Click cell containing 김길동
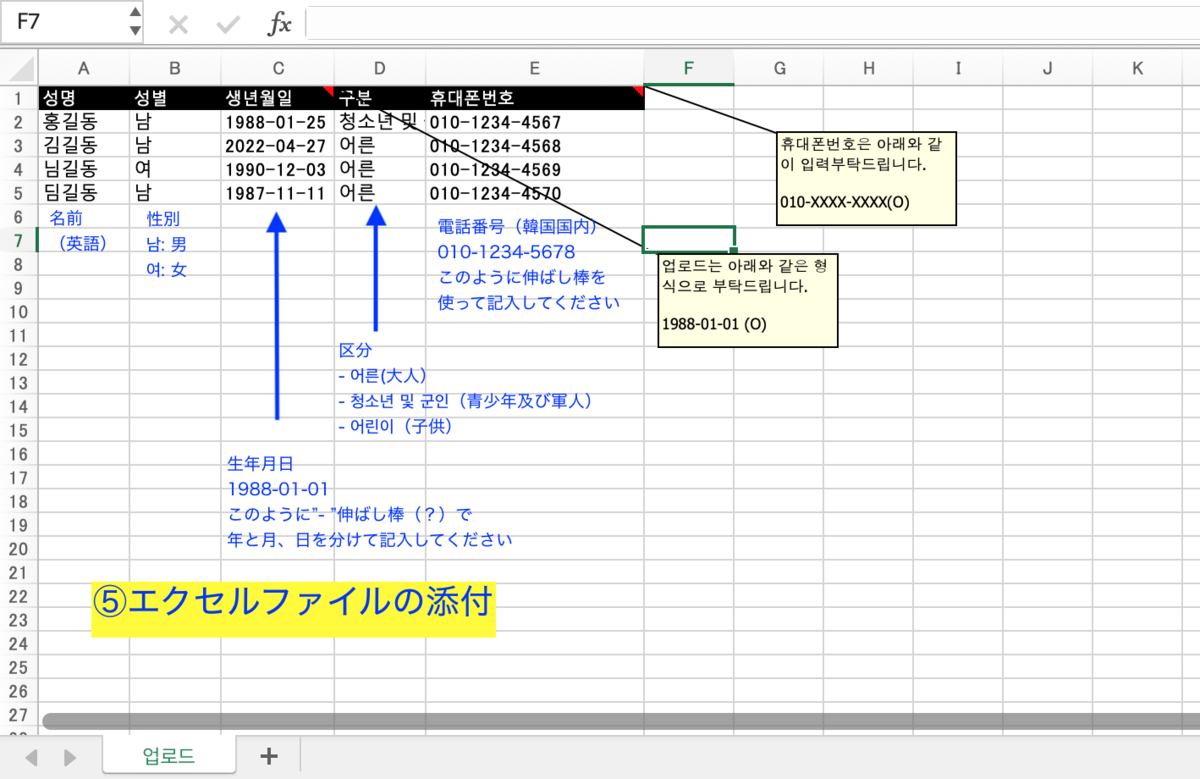The image size is (1200, 779). coord(84,145)
